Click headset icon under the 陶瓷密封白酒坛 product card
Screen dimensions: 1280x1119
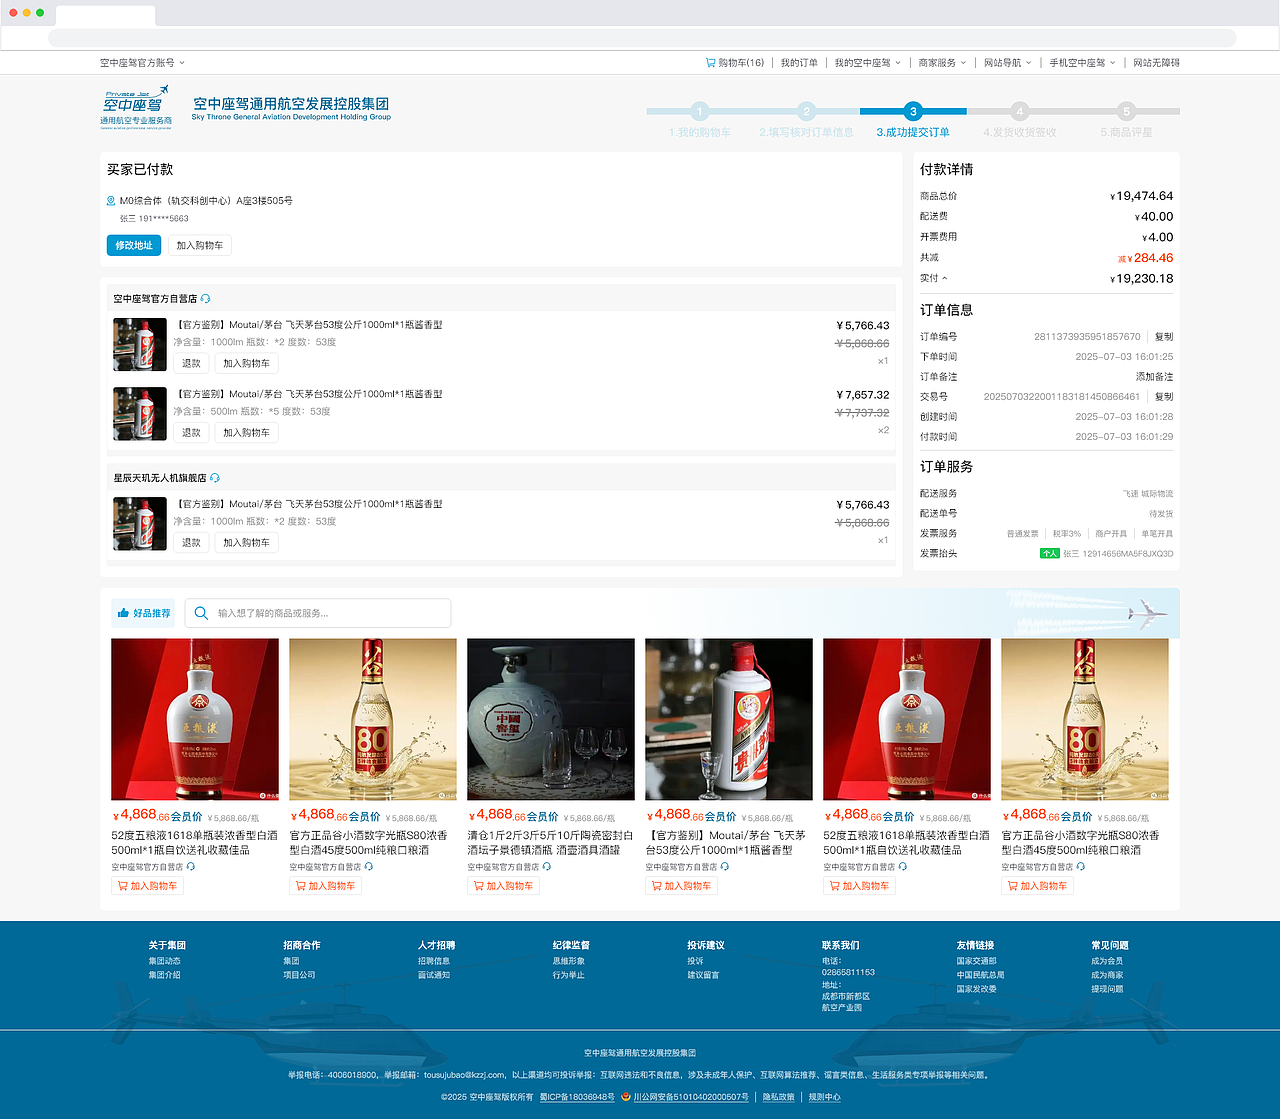point(547,867)
